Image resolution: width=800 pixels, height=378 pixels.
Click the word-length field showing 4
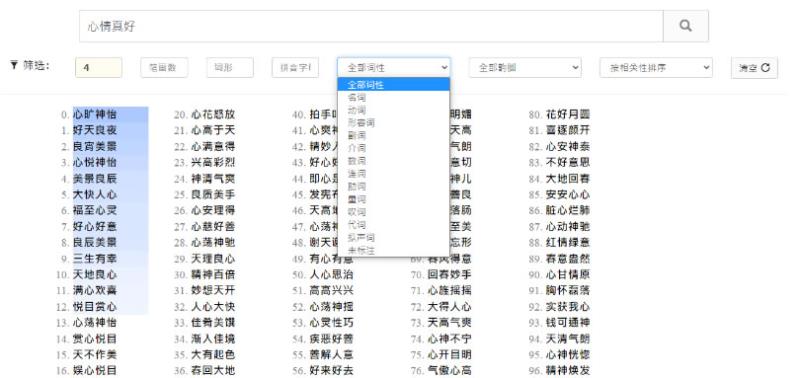click(98, 67)
